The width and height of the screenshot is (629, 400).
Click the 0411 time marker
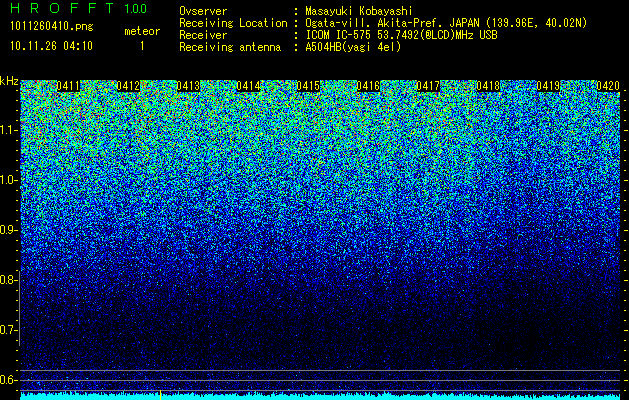[68, 86]
